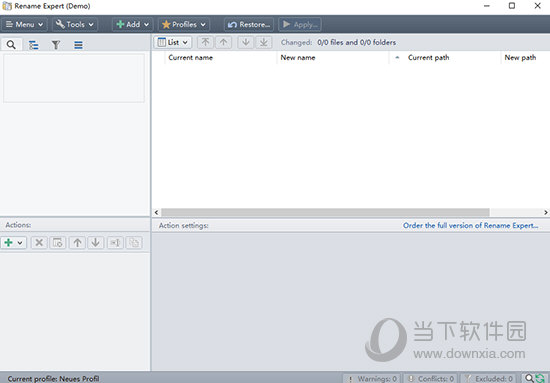Move selected item to bottom of list
The height and width of the screenshot is (383, 550).
coord(264,42)
